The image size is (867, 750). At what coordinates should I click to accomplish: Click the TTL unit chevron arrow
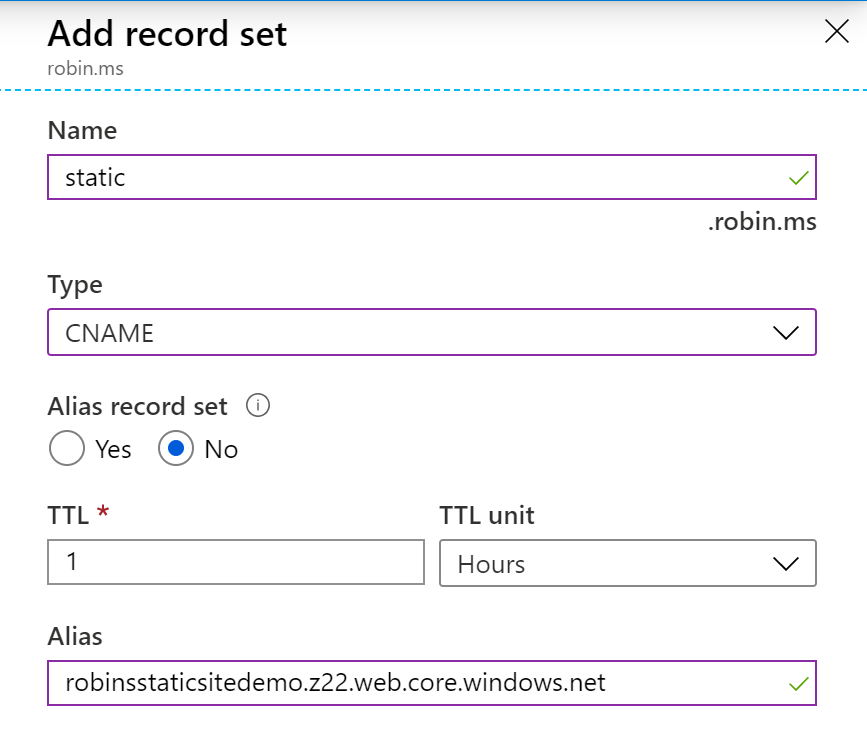click(x=786, y=564)
